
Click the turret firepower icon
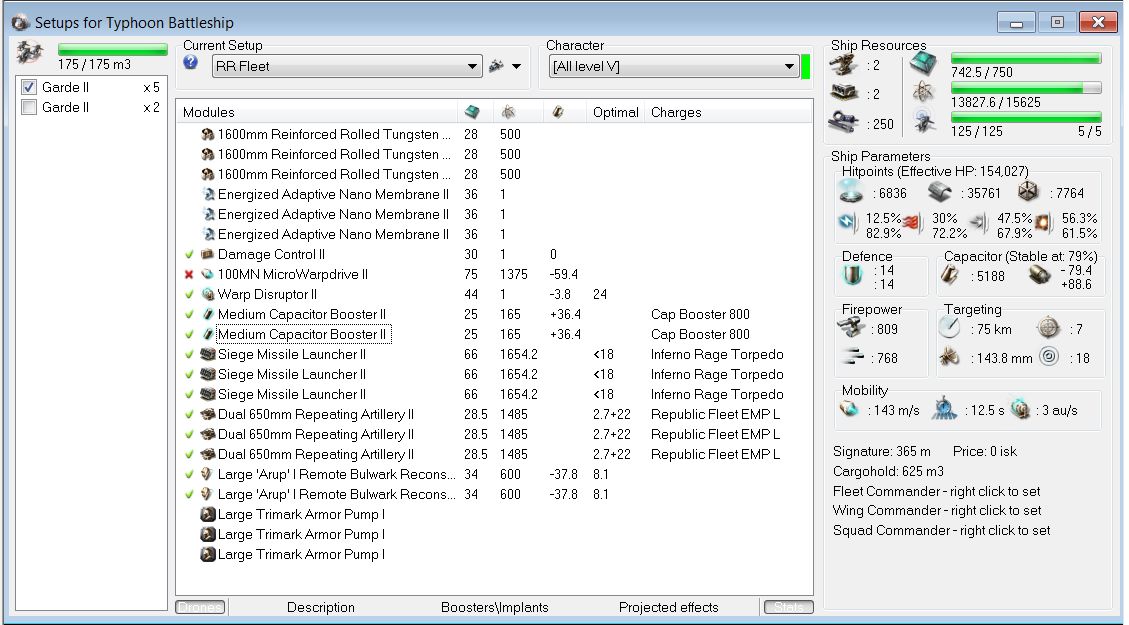[x=851, y=328]
